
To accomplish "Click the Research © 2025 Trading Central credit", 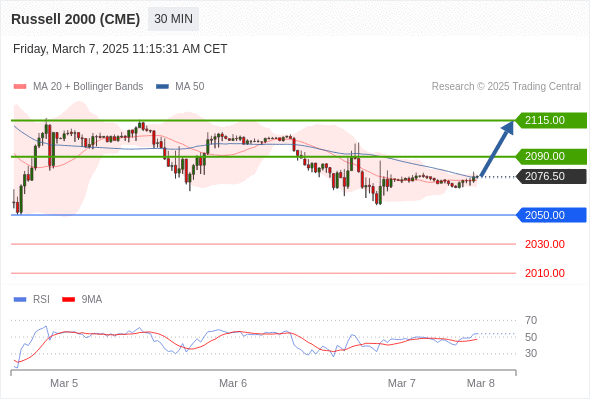I will pos(506,87).
